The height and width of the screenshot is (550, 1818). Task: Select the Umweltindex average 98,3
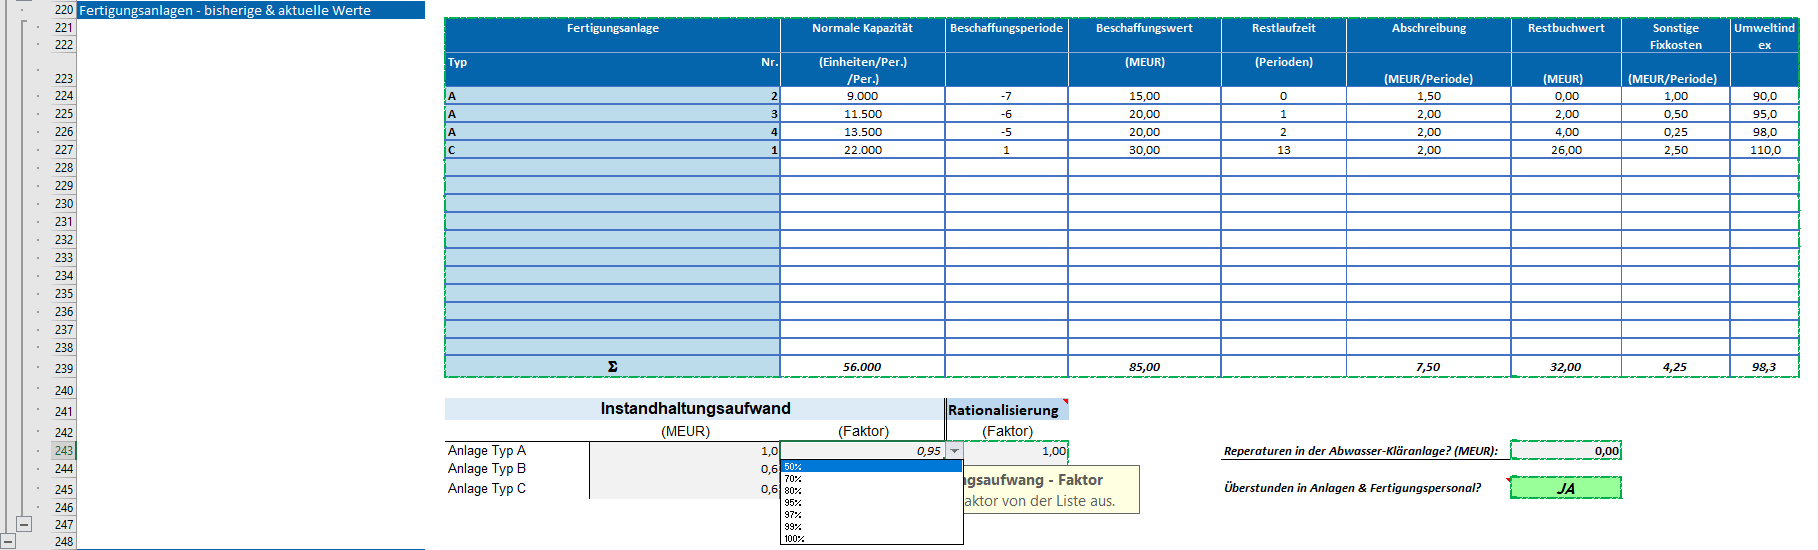point(1765,367)
